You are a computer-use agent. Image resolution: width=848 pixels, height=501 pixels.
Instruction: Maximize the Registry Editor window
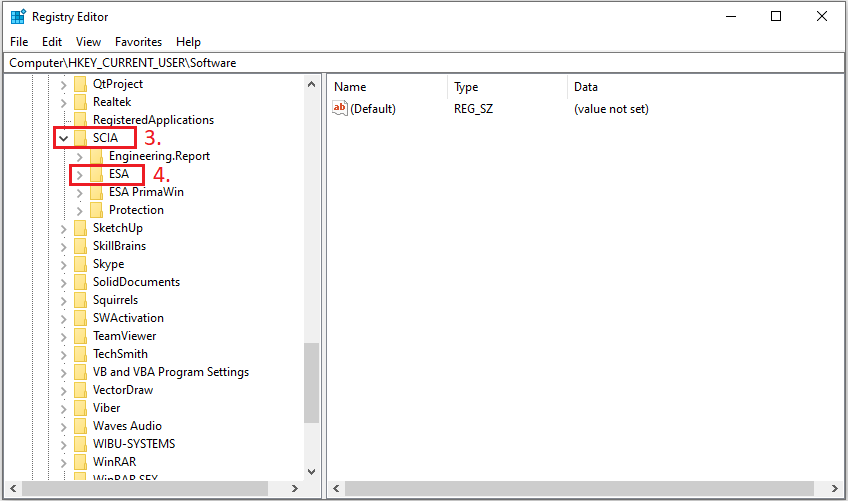pyautogui.click(x=776, y=16)
